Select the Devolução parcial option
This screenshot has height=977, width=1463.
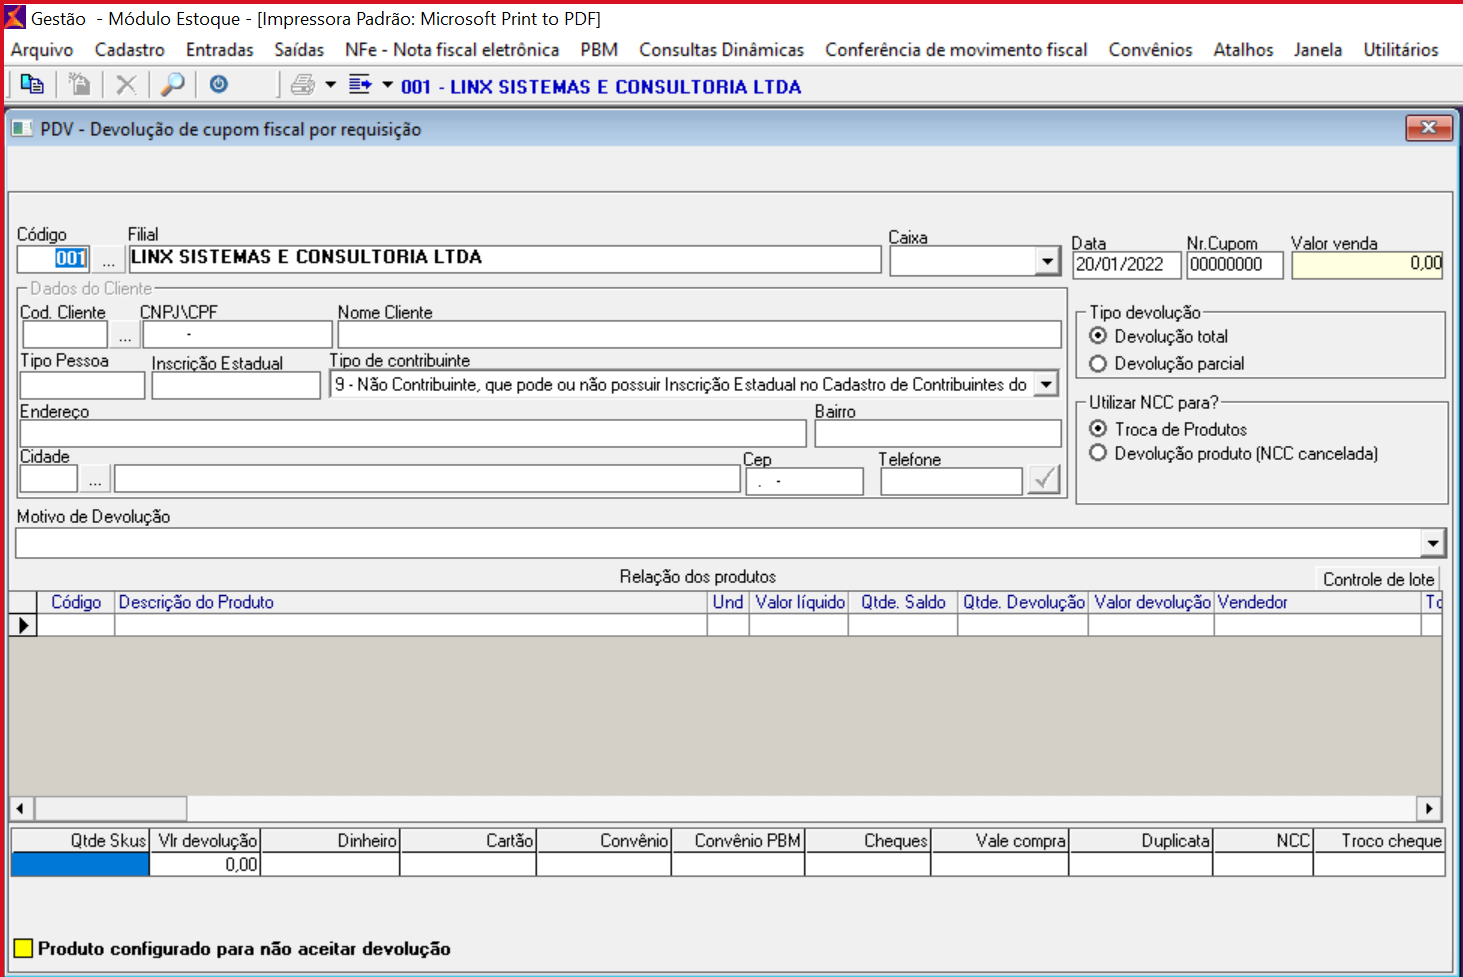point(1099,364)
